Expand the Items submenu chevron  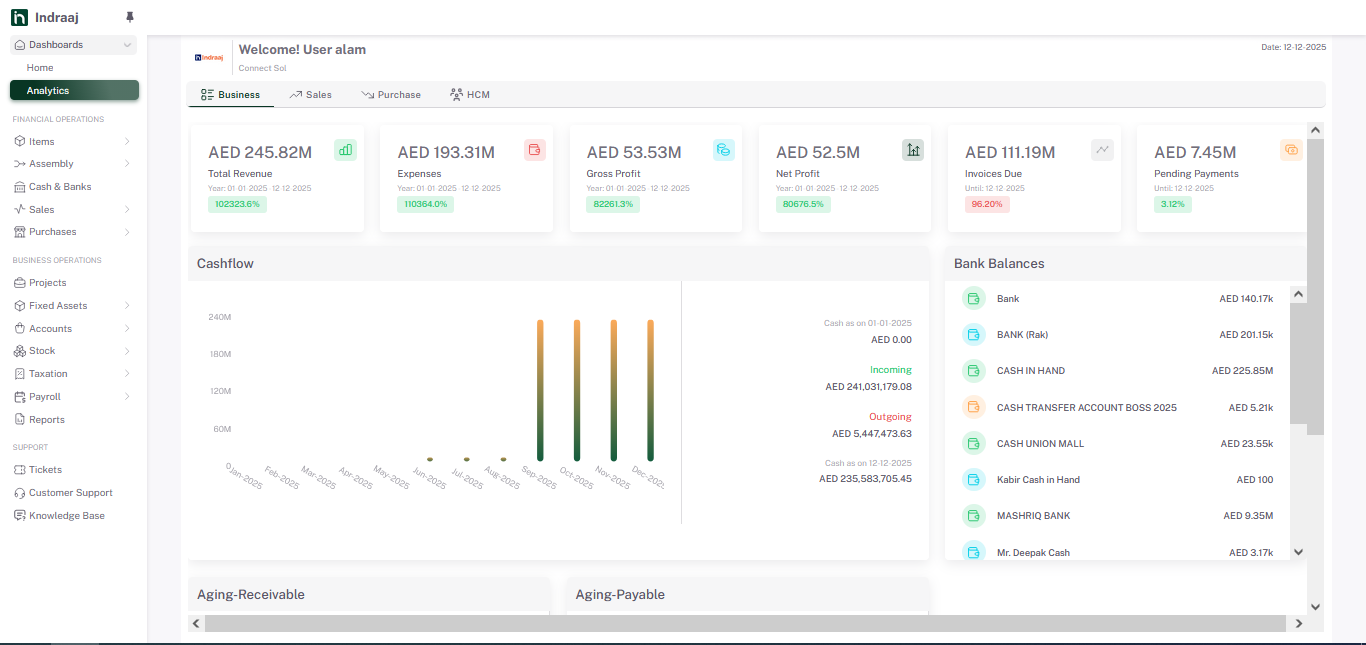[x=127, y=142]
